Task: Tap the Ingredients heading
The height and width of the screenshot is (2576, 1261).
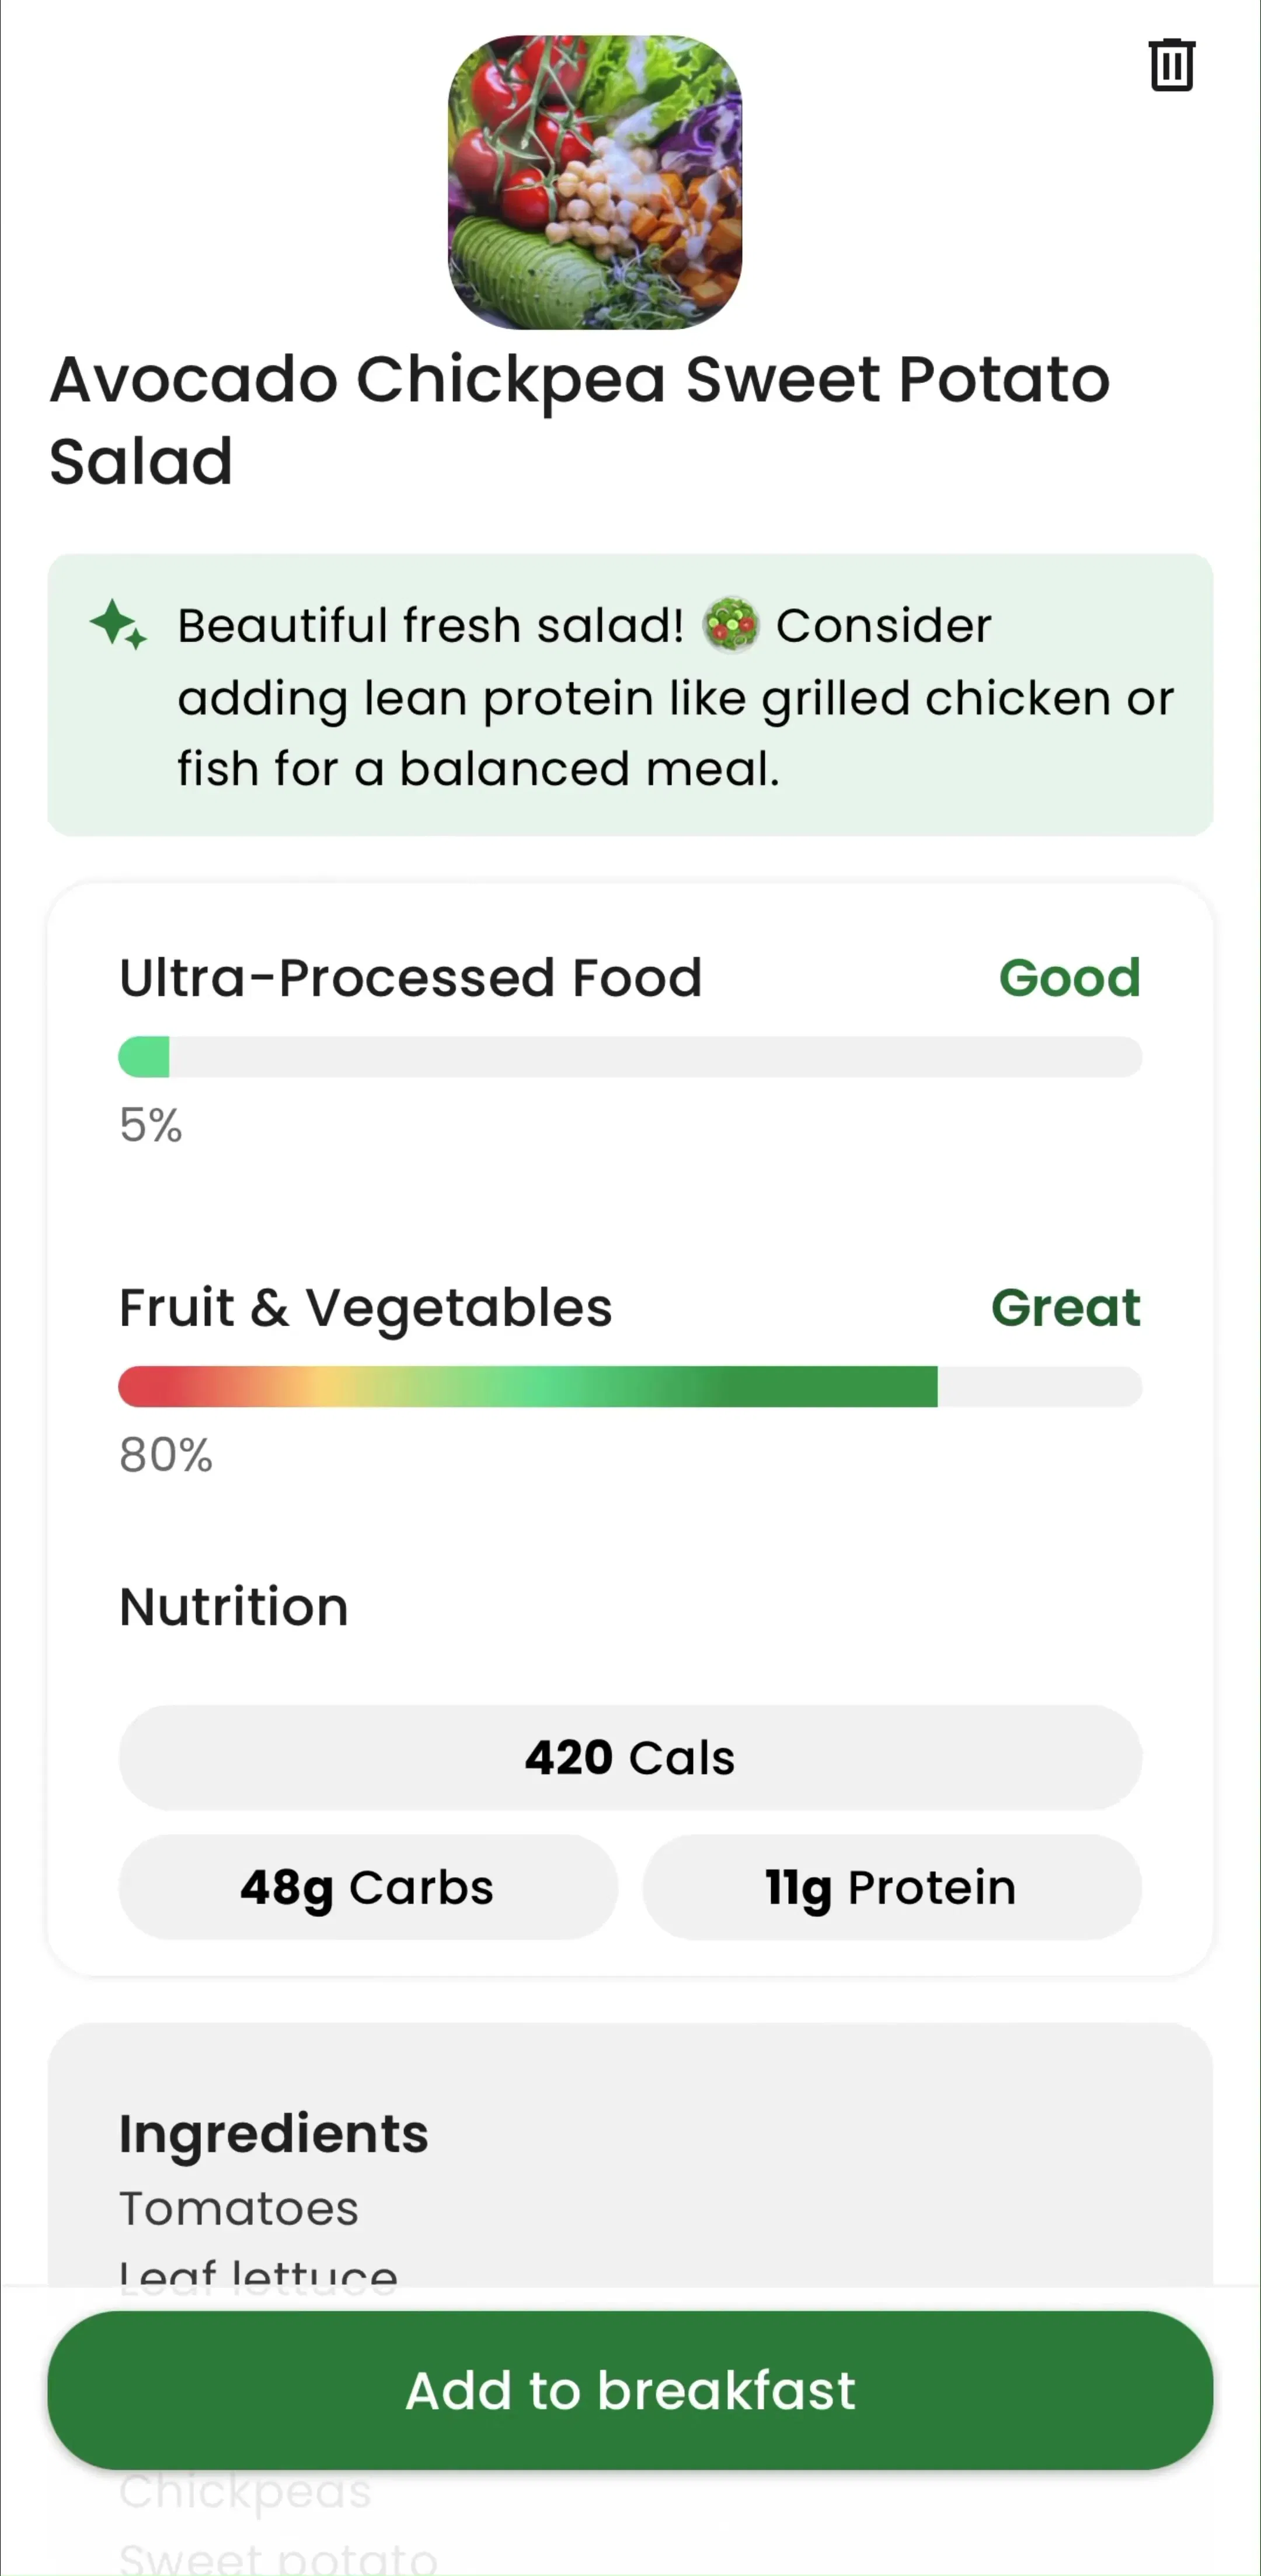Action: pos(273,2133)
